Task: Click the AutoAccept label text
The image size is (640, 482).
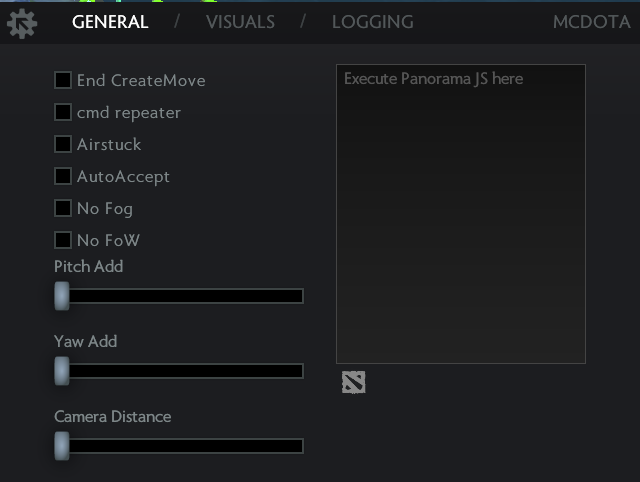Action: click(x=123, y=177)
